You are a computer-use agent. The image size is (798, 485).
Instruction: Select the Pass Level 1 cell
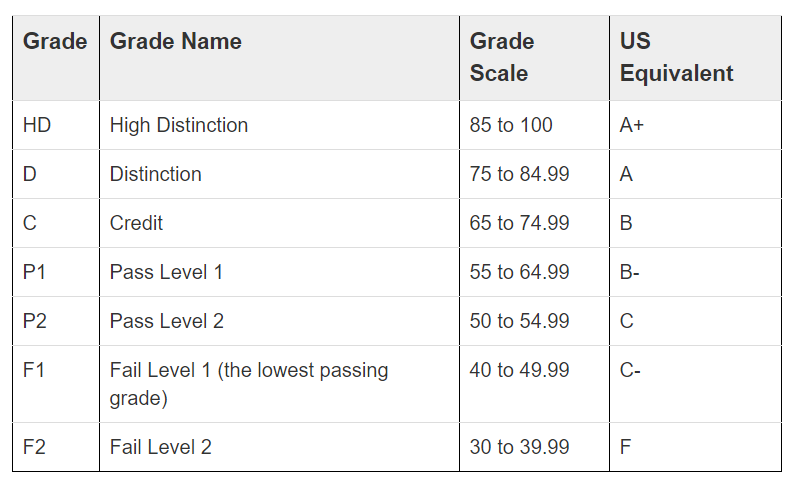click(x=166, y=272)
